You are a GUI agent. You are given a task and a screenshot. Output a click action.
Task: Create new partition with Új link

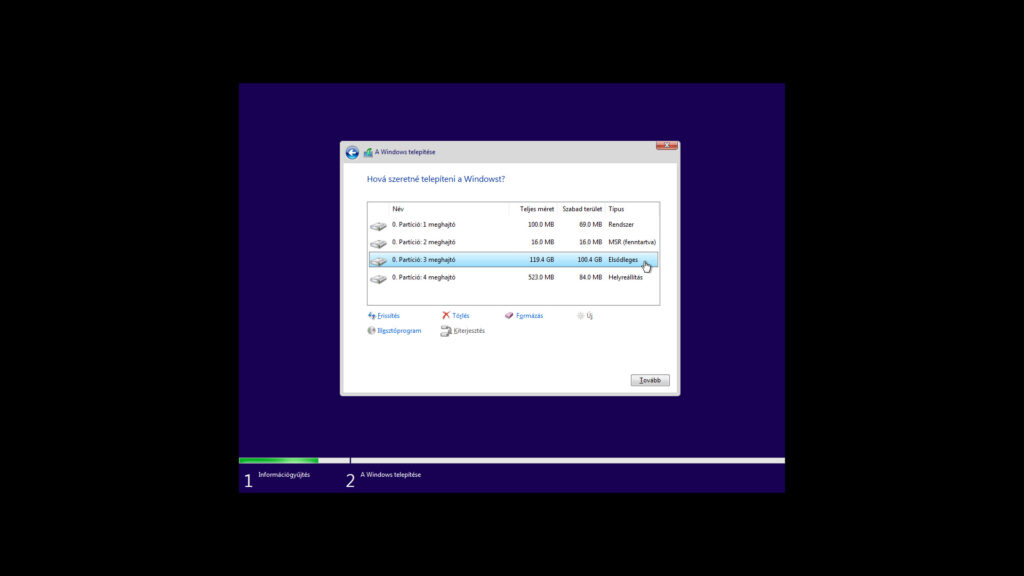590,315
